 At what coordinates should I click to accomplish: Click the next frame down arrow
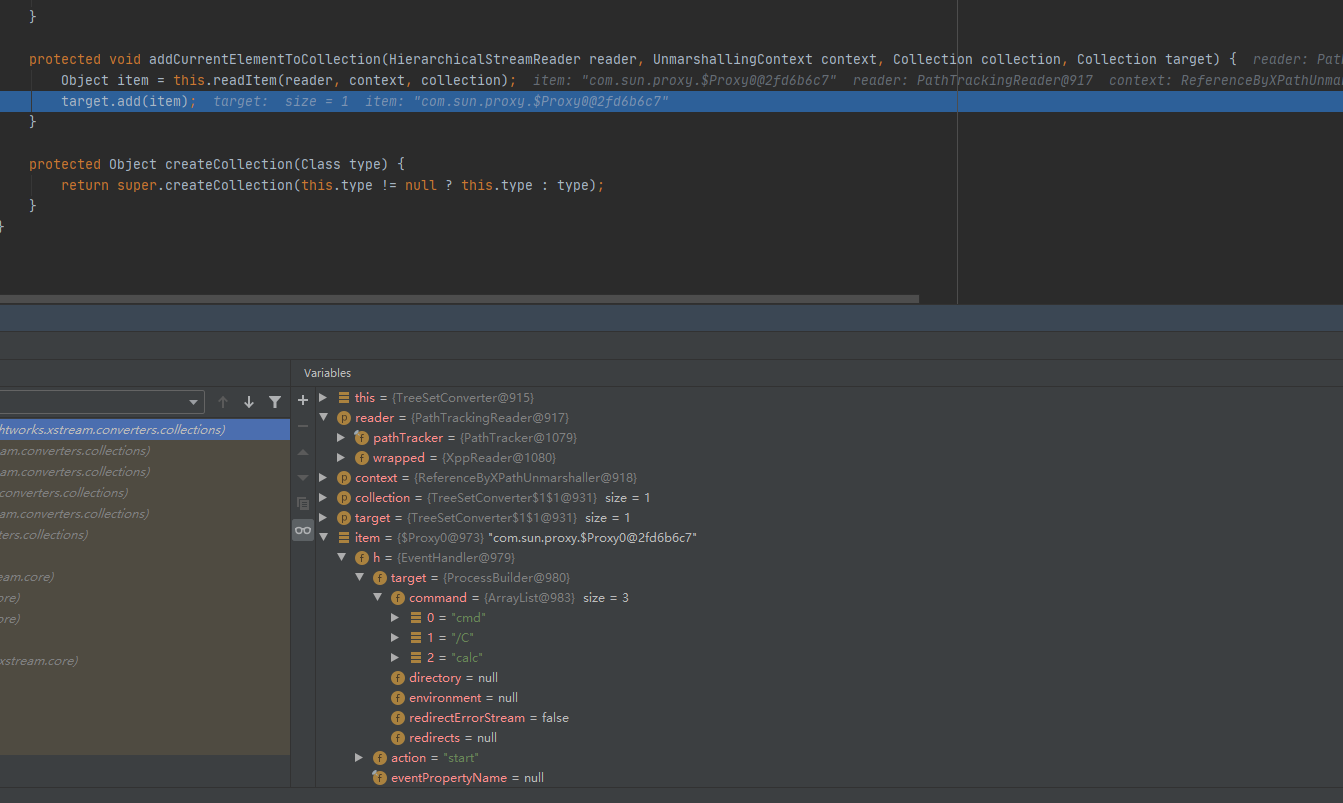[249, 402]
